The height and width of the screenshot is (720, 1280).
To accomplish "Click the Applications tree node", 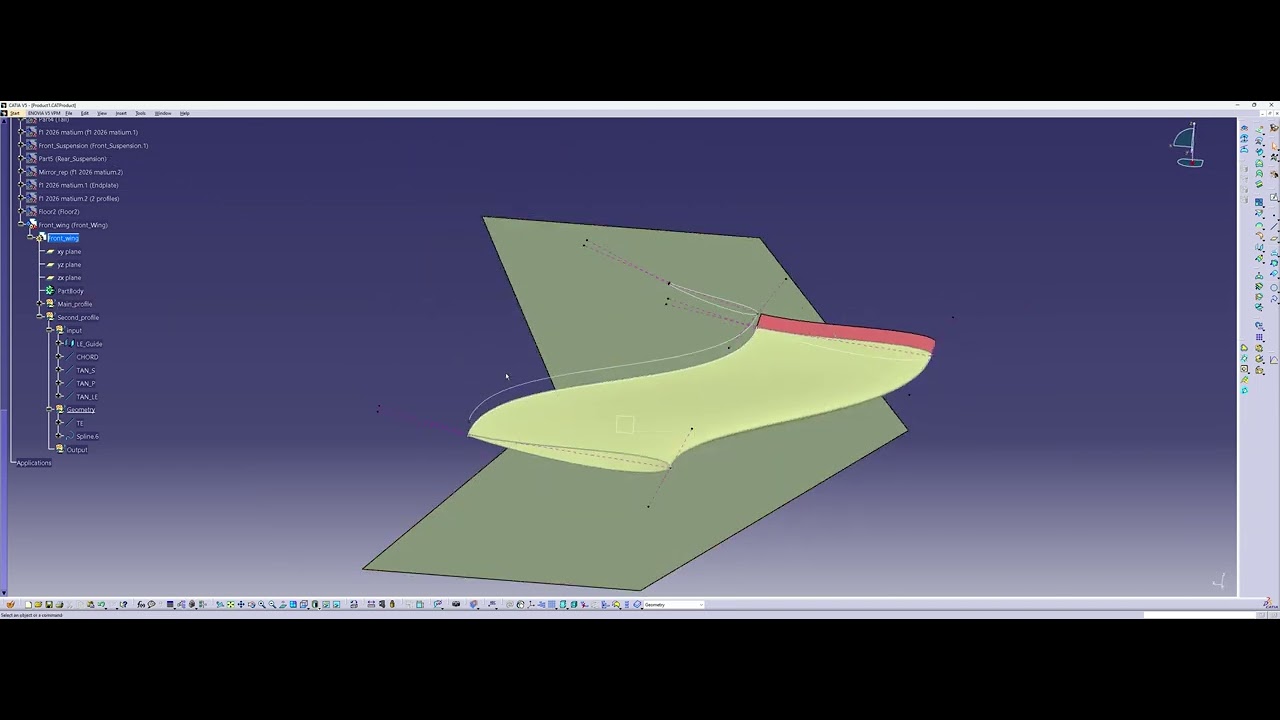I will point(34,462).
